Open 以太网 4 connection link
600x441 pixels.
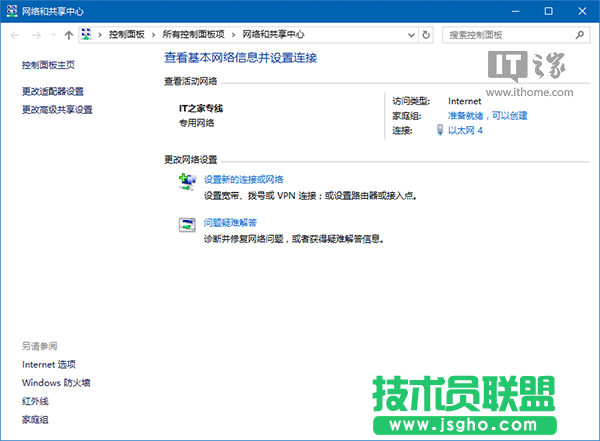[465, 131]
